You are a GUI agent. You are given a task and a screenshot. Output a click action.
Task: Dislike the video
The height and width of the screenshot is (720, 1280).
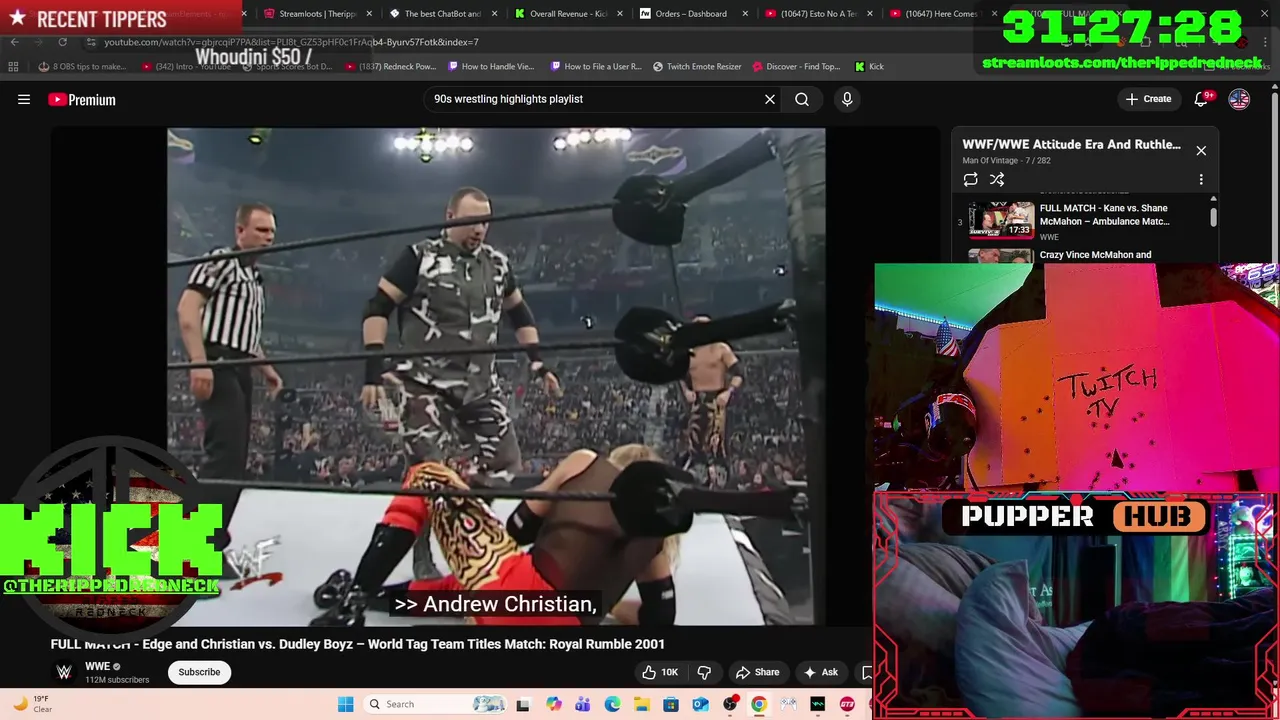tap(704, 672)
